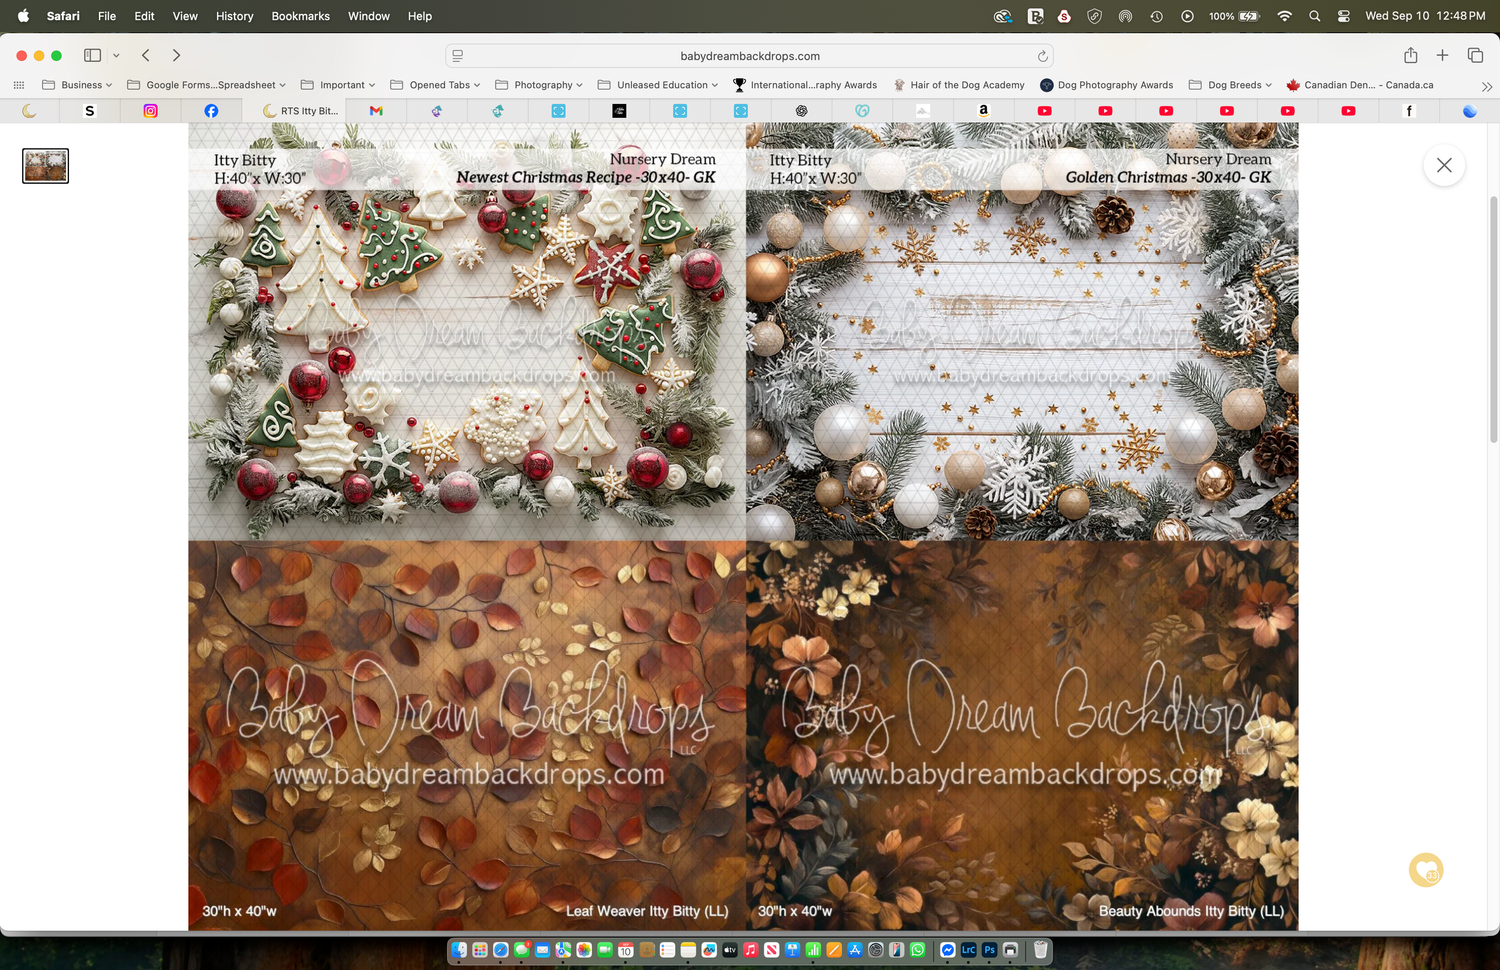Open Hair of the Dog Academy bookmark

(x=959, y=85)
